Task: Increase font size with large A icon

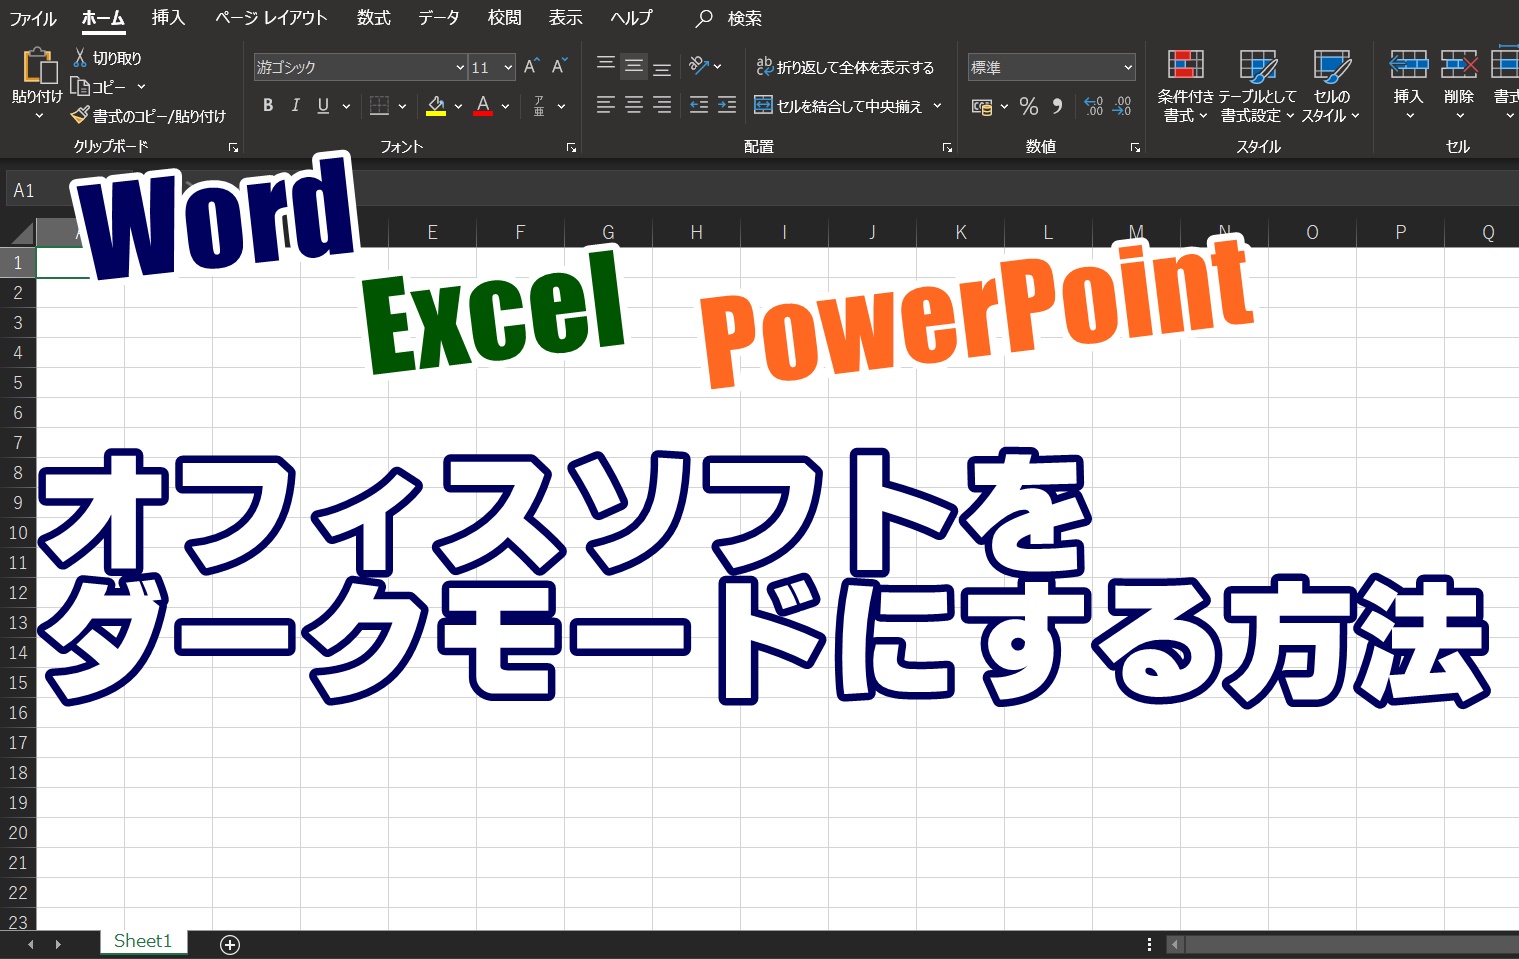Action: pos(531,67)
